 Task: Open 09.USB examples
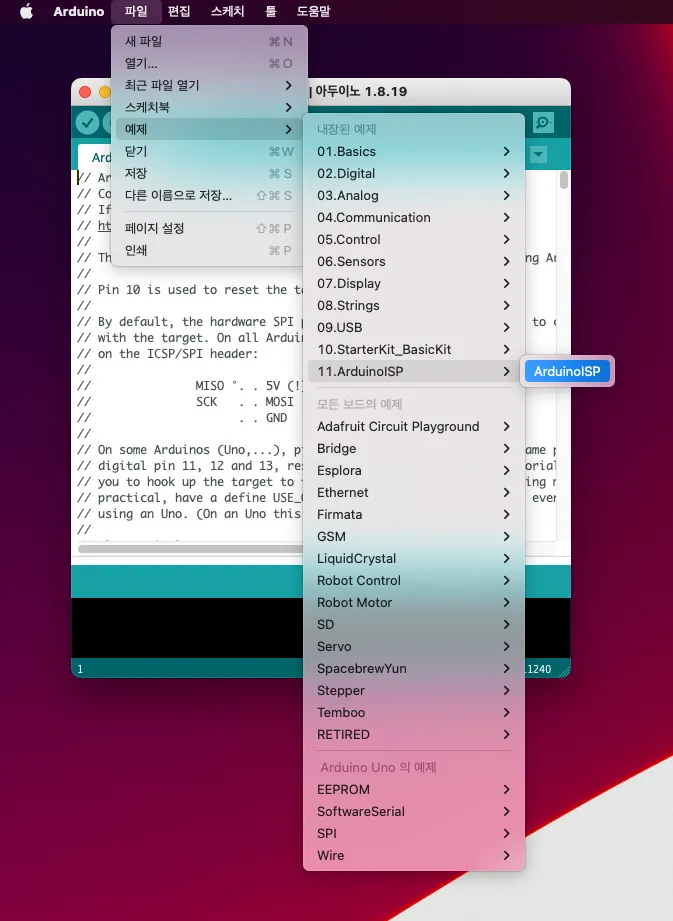pyautogui.click(x=413, y=328)
